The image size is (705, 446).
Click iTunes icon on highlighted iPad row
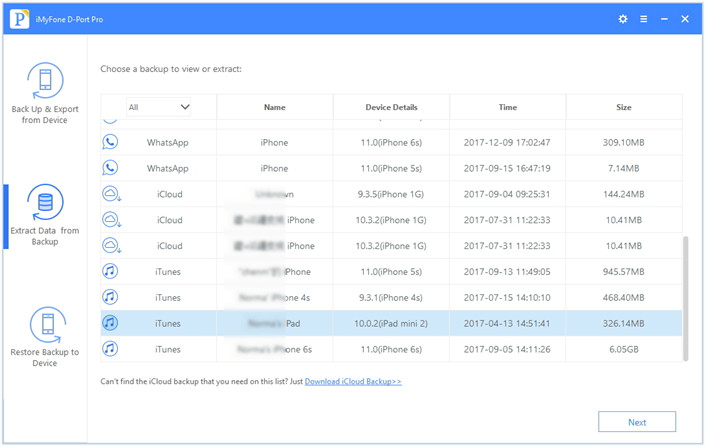(110, 323)
